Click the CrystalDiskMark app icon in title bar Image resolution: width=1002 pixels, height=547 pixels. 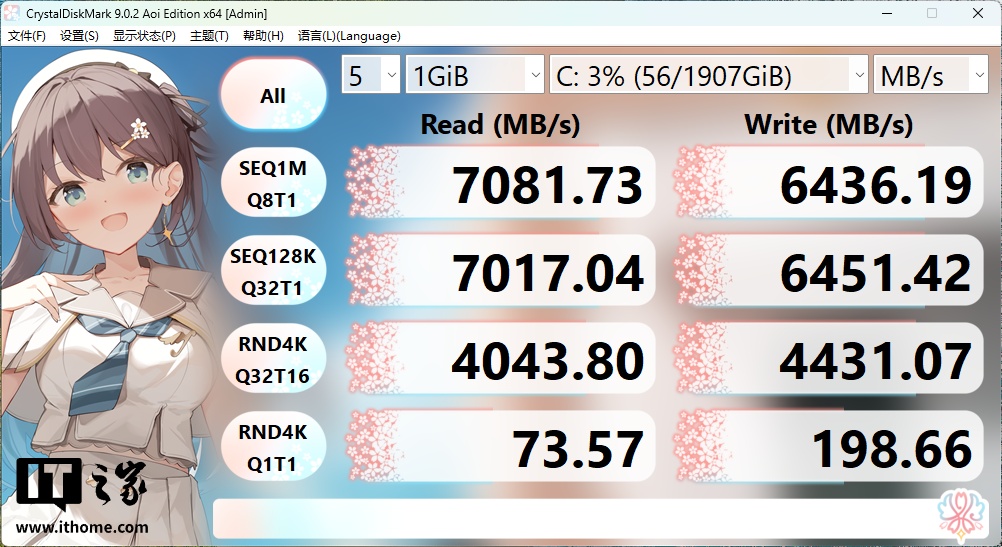12,13
